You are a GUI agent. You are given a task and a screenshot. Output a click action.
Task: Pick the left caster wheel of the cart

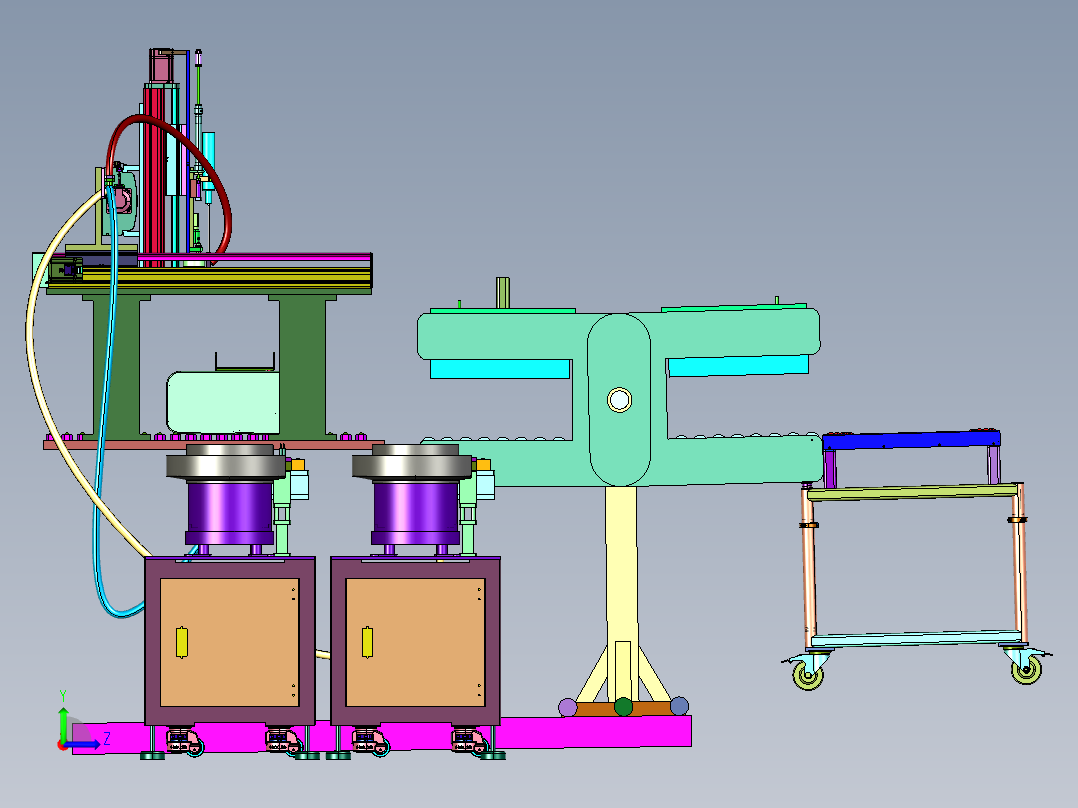(x=808, y=675)
